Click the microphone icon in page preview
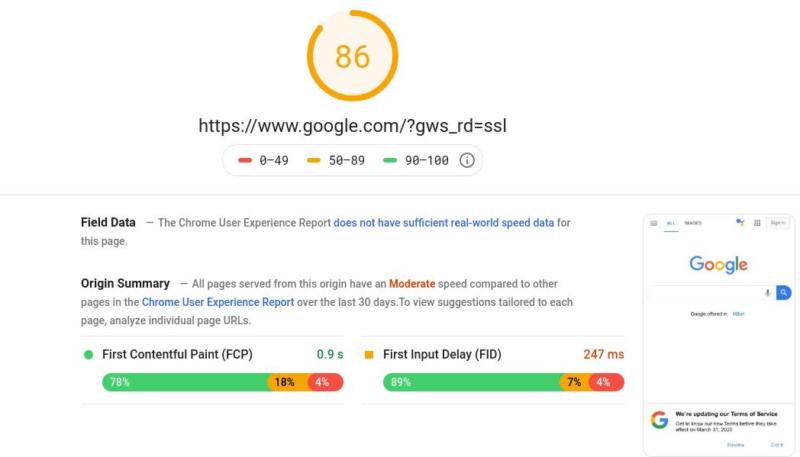The image size is (800, 457). pyautogui.click(x=768, y=293)
